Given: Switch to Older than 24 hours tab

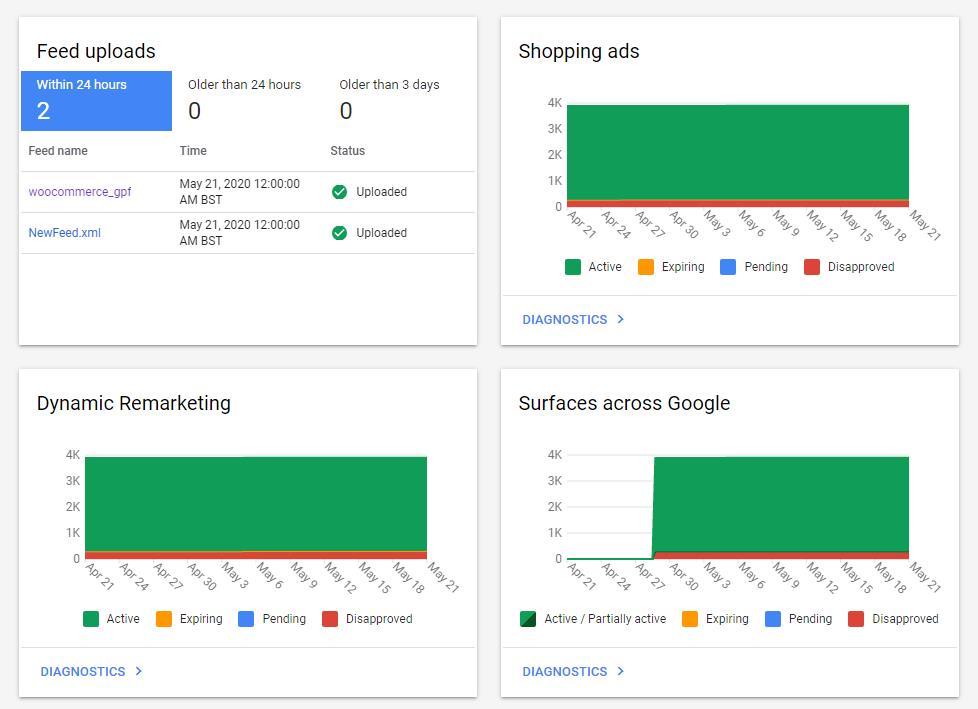Looking at the screenshot, I should [248, 101].
